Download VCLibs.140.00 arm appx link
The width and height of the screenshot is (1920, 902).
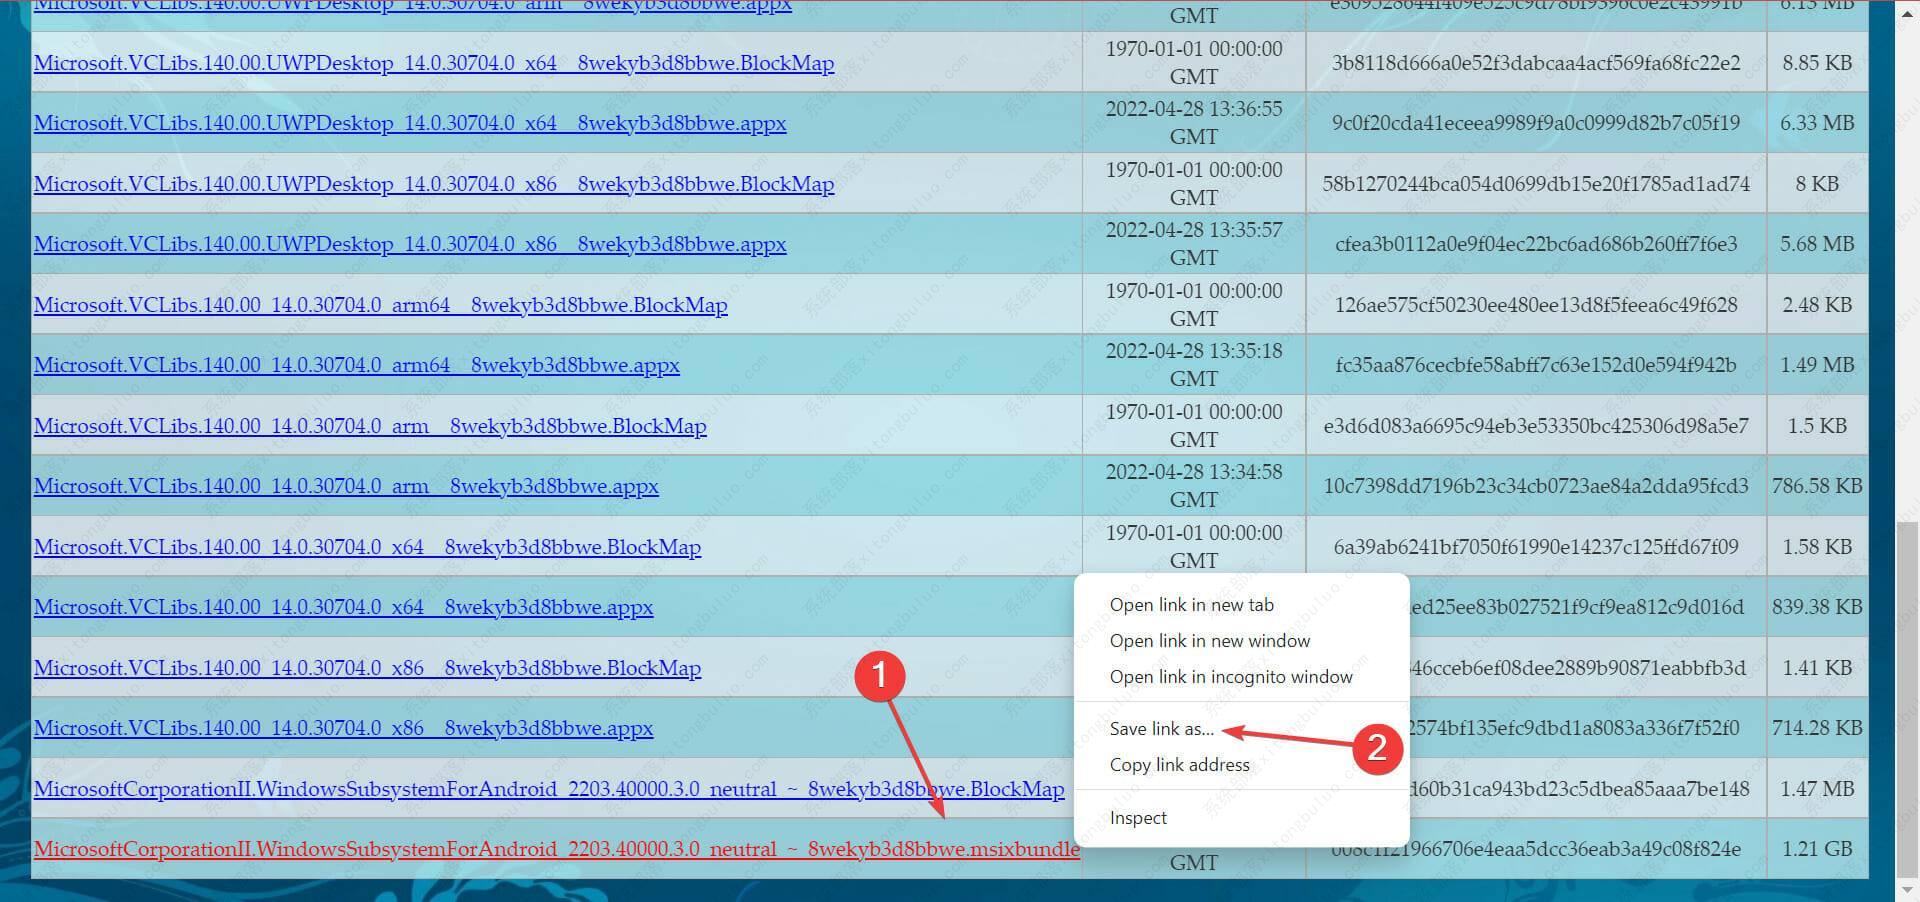(x=346, y=486)
